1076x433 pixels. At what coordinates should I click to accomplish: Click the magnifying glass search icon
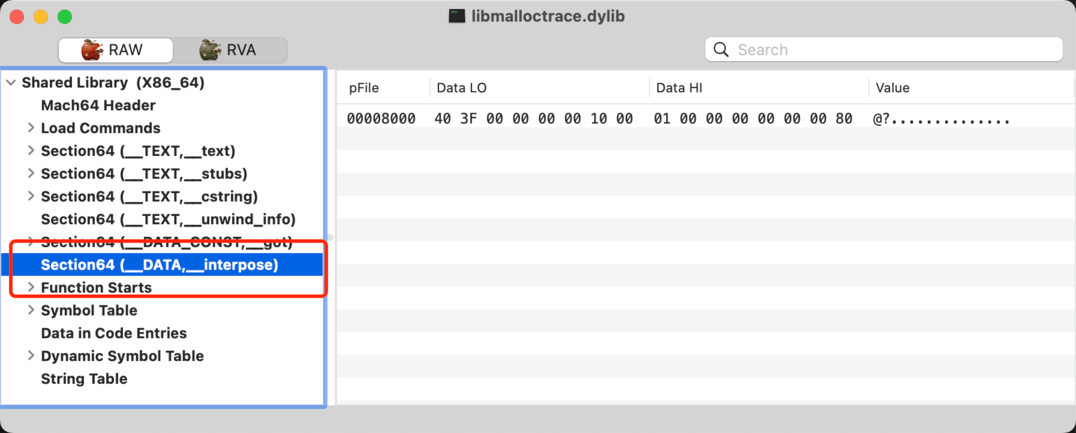[x=722, y=50]
